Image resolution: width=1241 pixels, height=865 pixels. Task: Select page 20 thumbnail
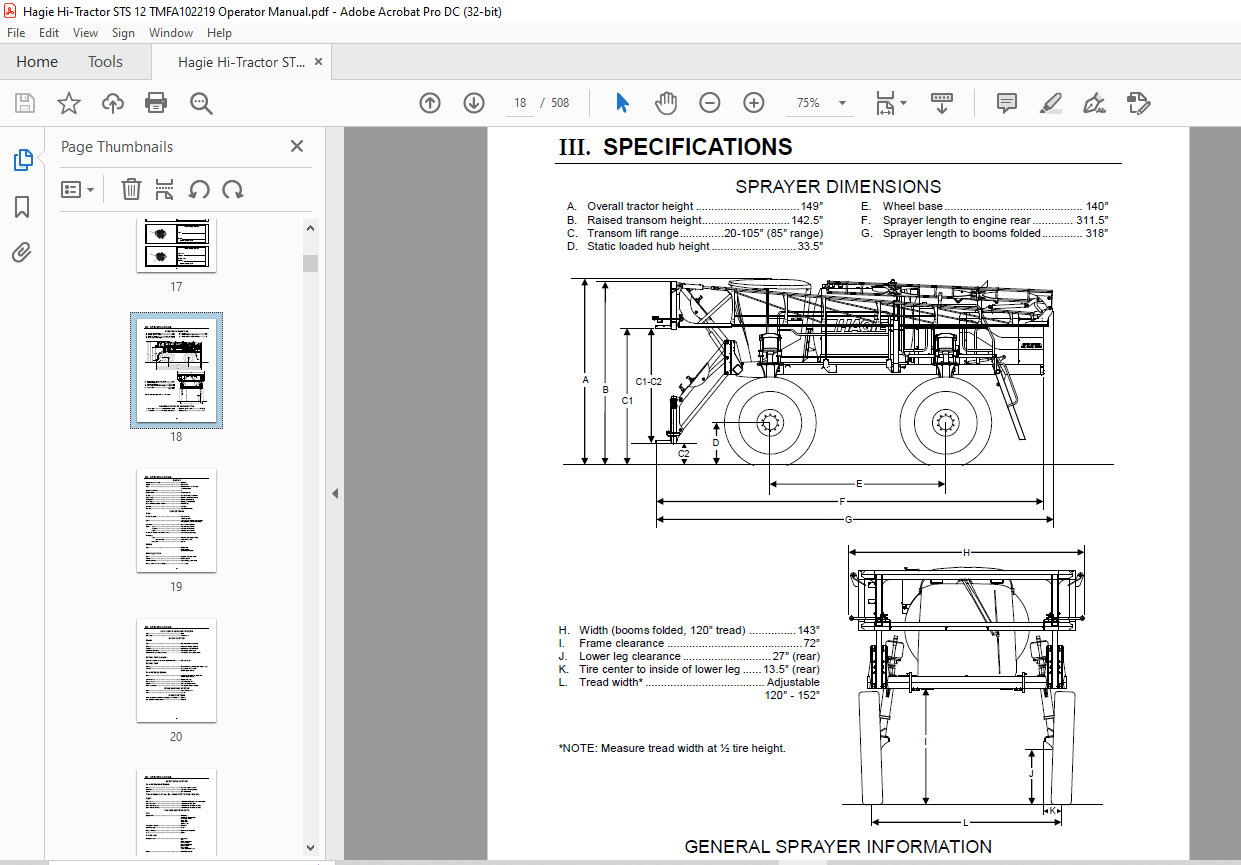click(x=176, y=671)
